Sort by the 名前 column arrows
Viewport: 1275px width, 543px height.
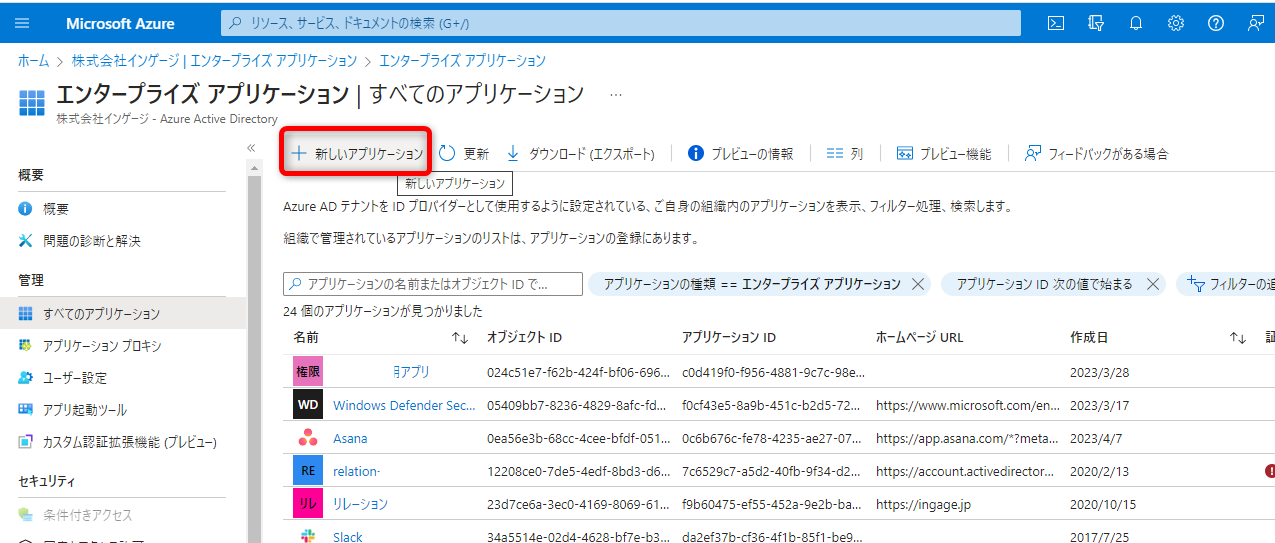click(x=460, y=338)
